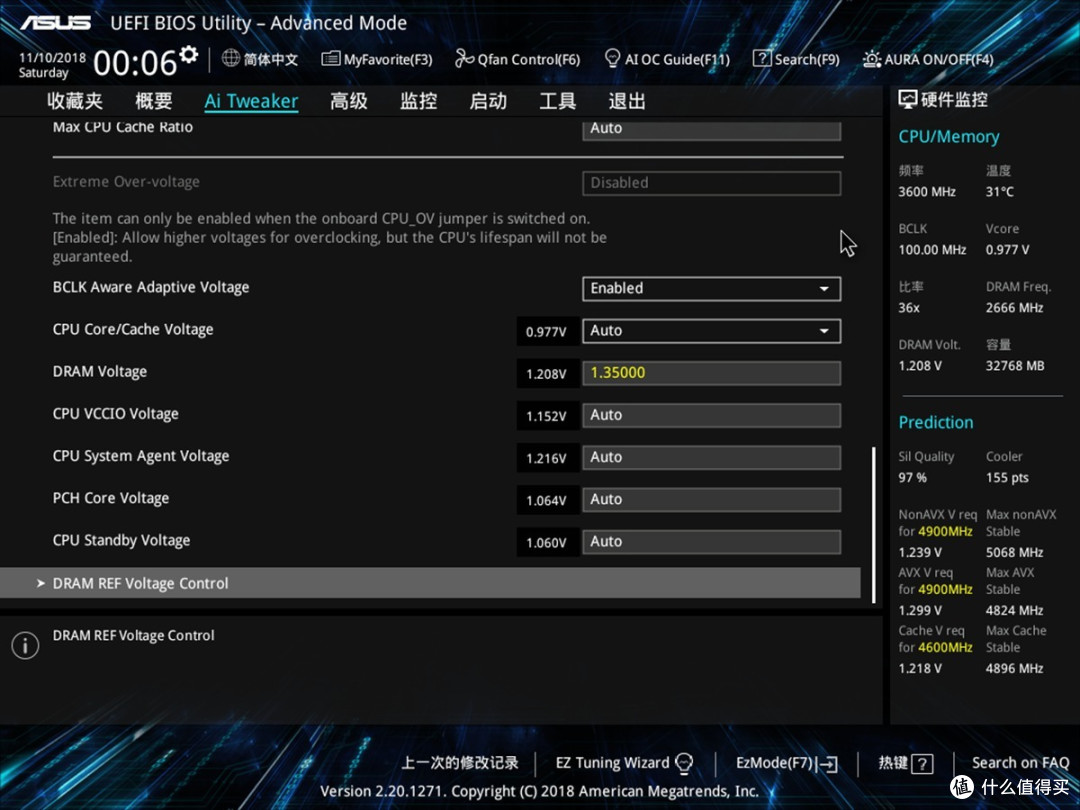This screenshot has height=810, width=1080.
Task: Expand DRAM REF Voltage Control submenu
Action: click(430, 583)
